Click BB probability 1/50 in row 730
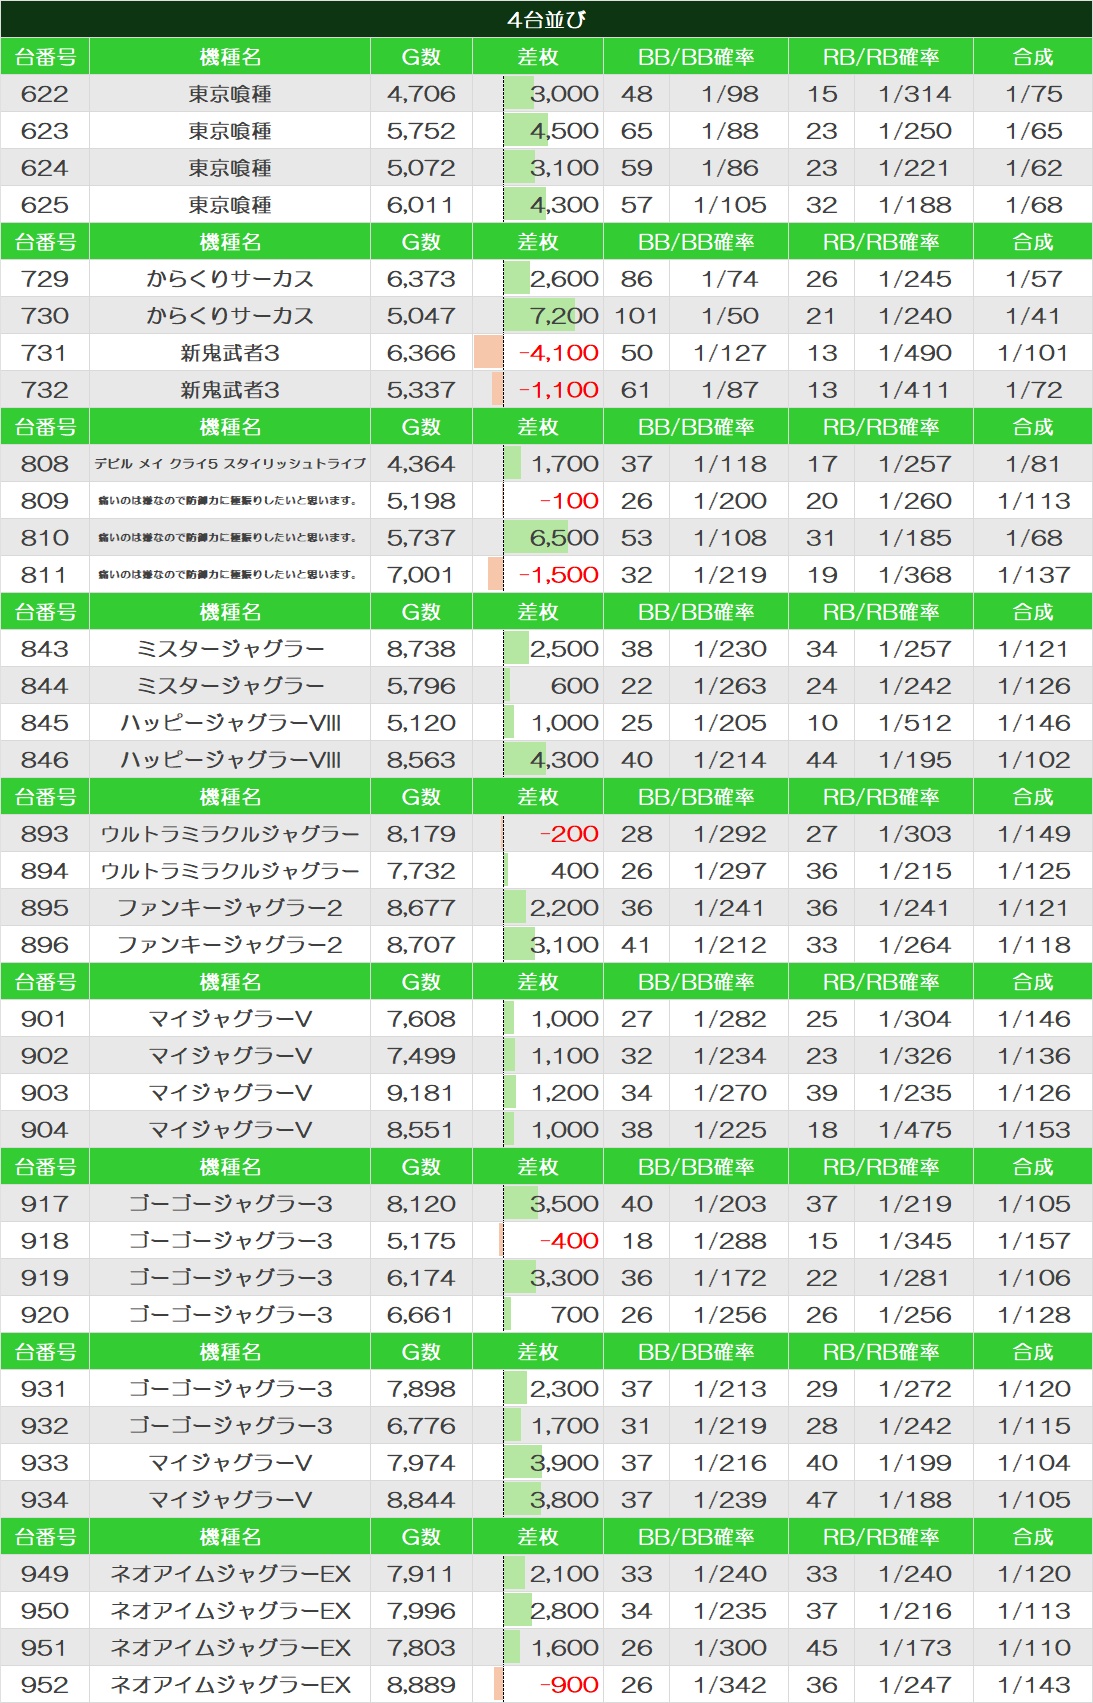This screenshot has height=1703, width=1093. 729,316
